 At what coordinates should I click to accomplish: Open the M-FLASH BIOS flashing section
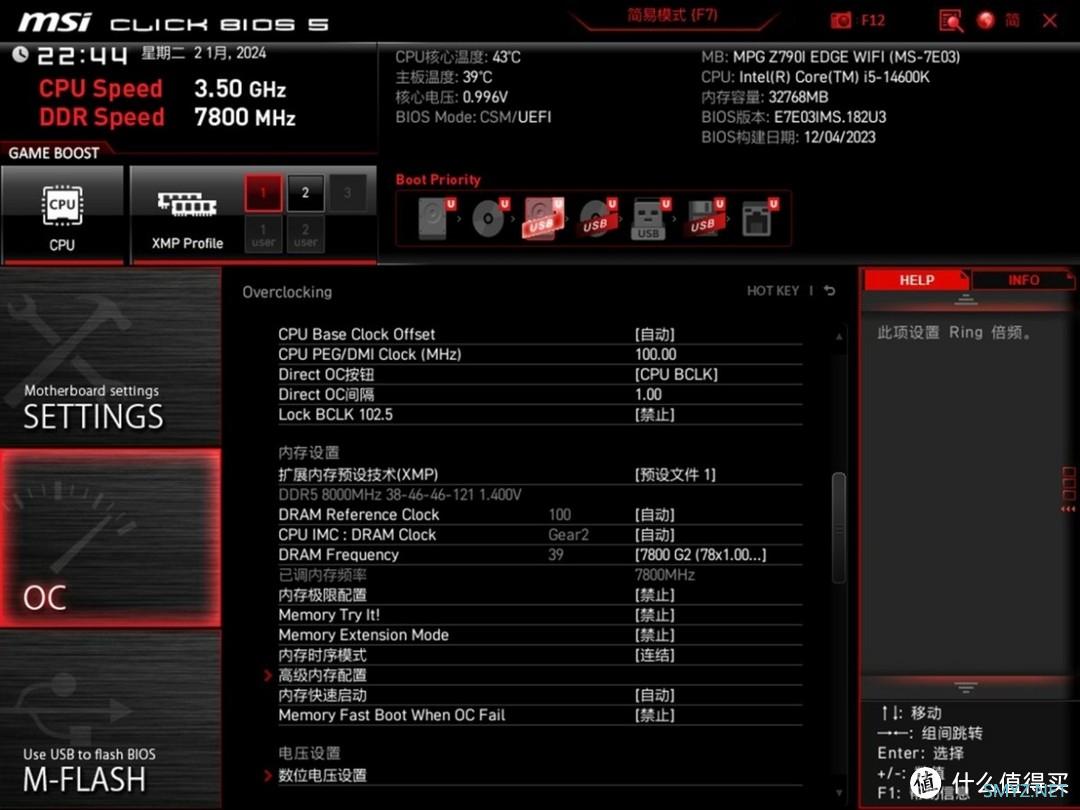click(x=110, y=719)
